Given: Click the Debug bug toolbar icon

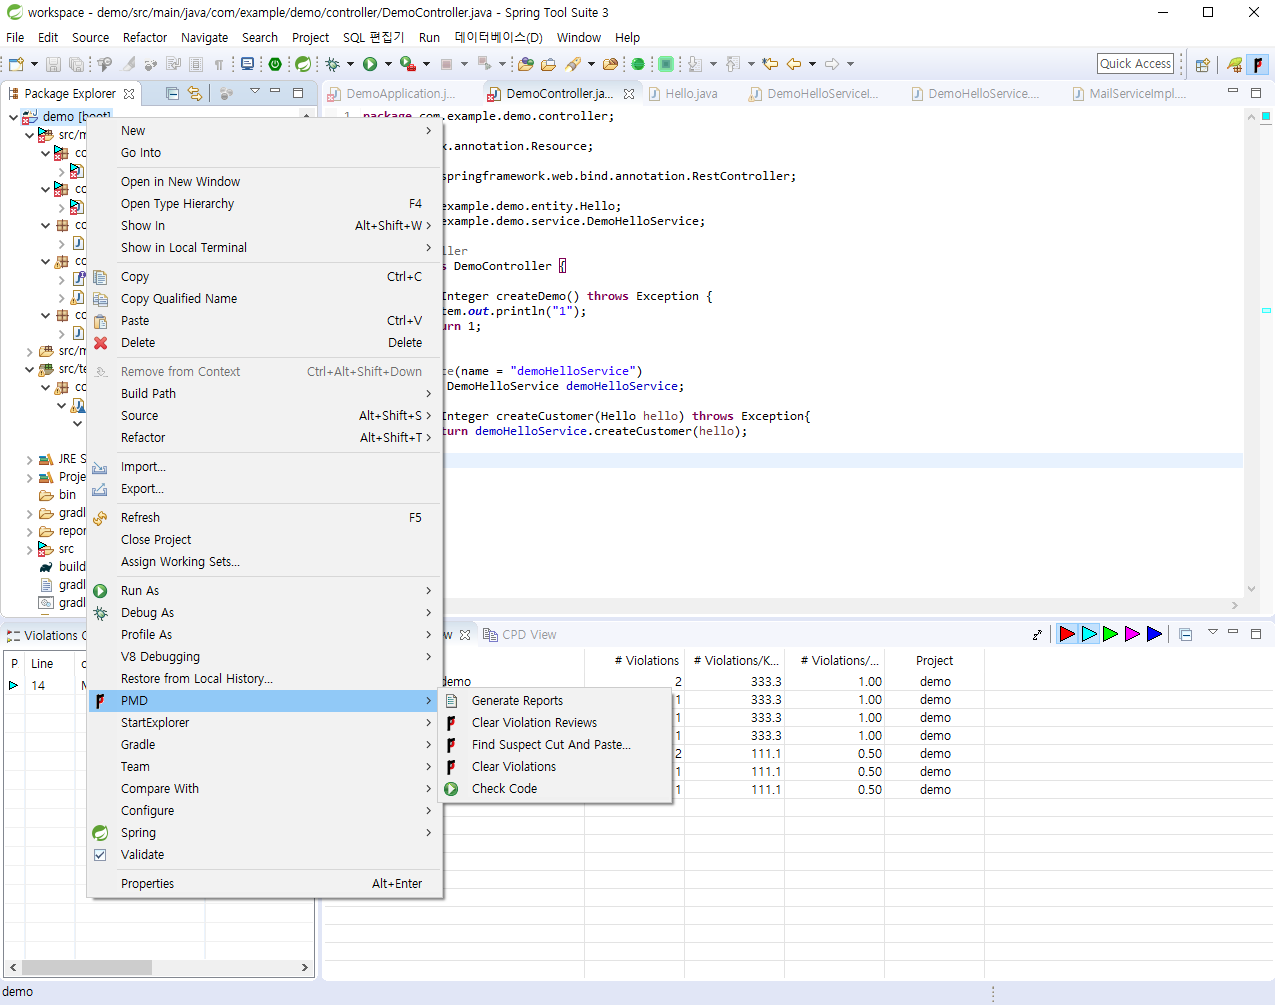Looking at the screenshot, I should (x=332, y=64).
